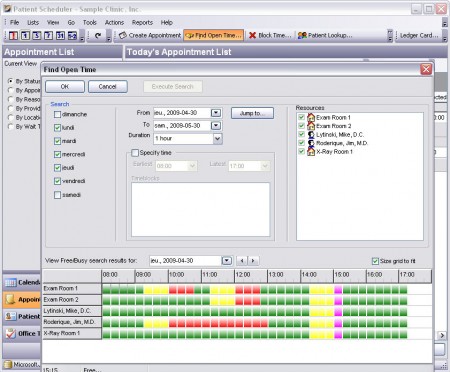
Task: Toggle Size grid to fit checkbox
Action: point(375,261)
